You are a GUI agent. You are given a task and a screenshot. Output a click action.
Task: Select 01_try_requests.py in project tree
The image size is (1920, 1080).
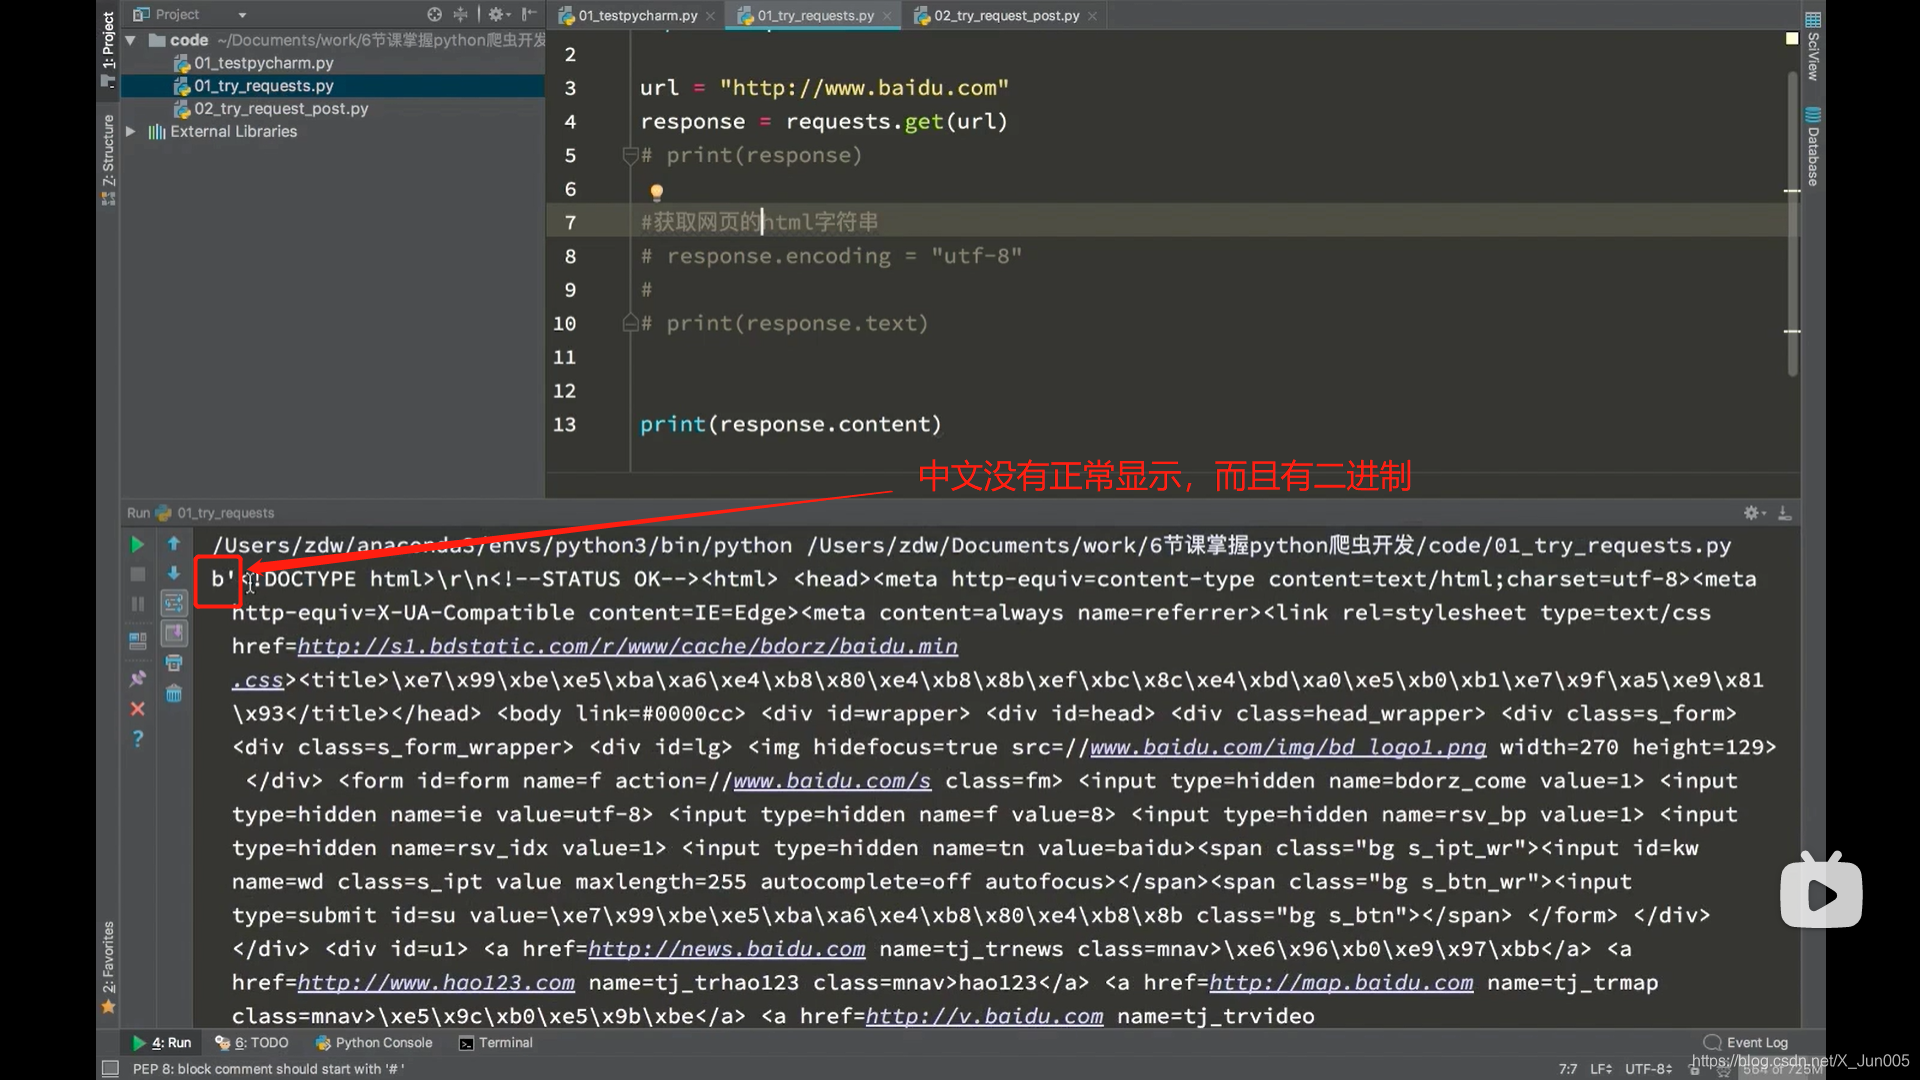tap(263, 86)
